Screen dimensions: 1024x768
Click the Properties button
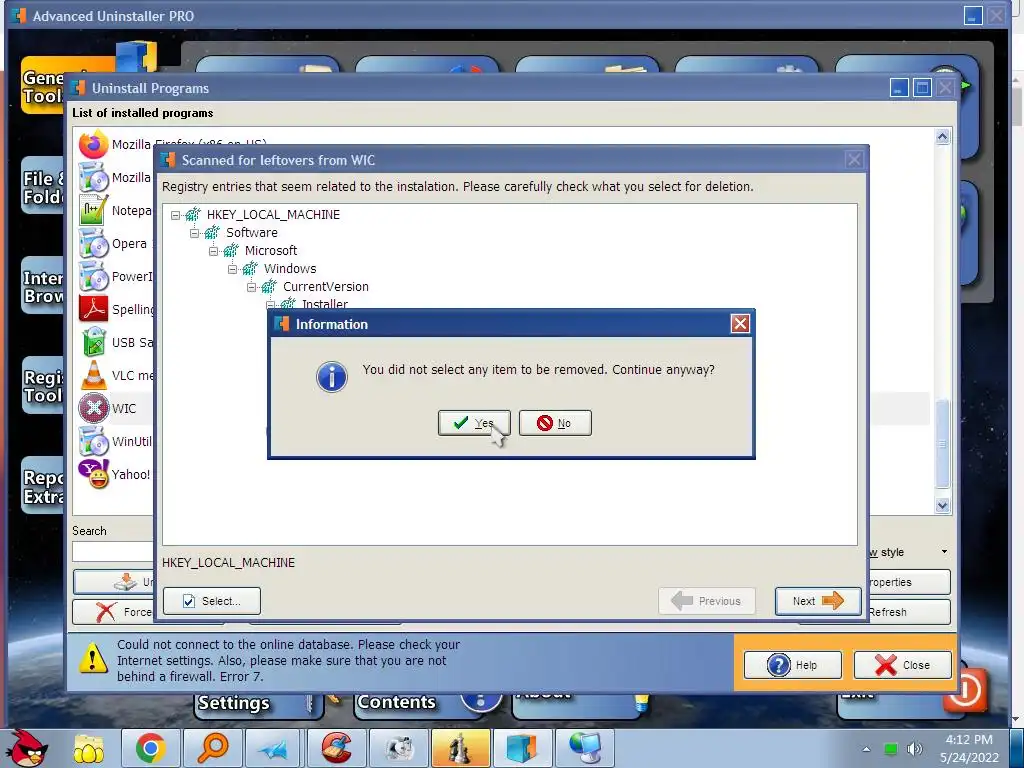pyautogui.click(x=908, y=582)
